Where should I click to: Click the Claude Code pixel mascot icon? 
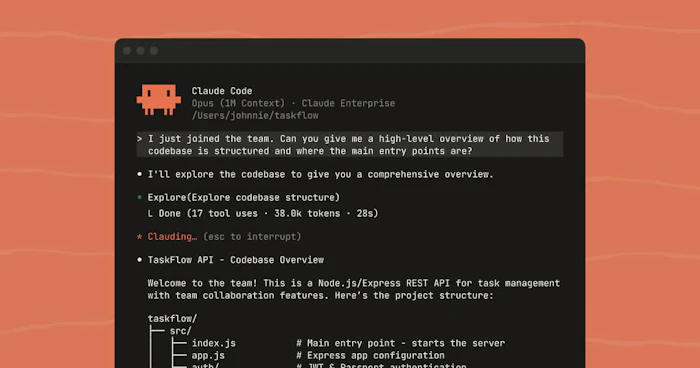[x=158, y=100]
